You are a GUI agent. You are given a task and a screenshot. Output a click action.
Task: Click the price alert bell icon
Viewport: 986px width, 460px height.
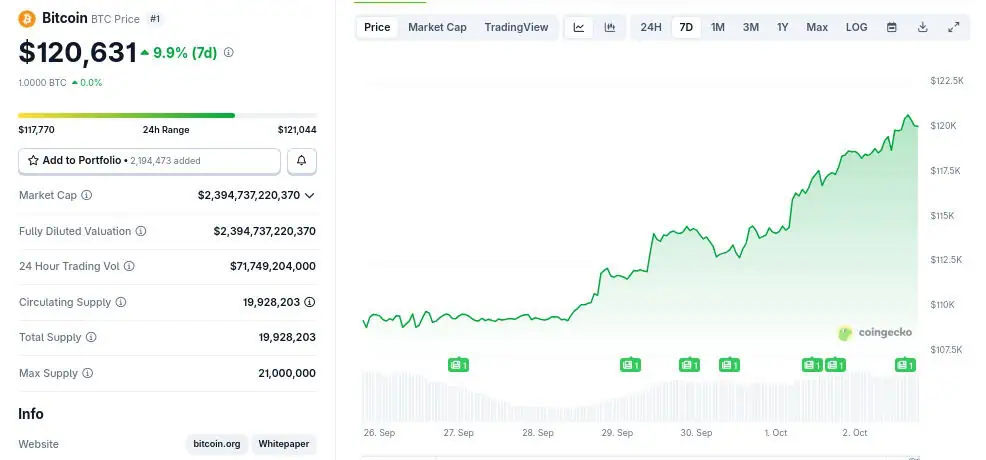(302, 160)
